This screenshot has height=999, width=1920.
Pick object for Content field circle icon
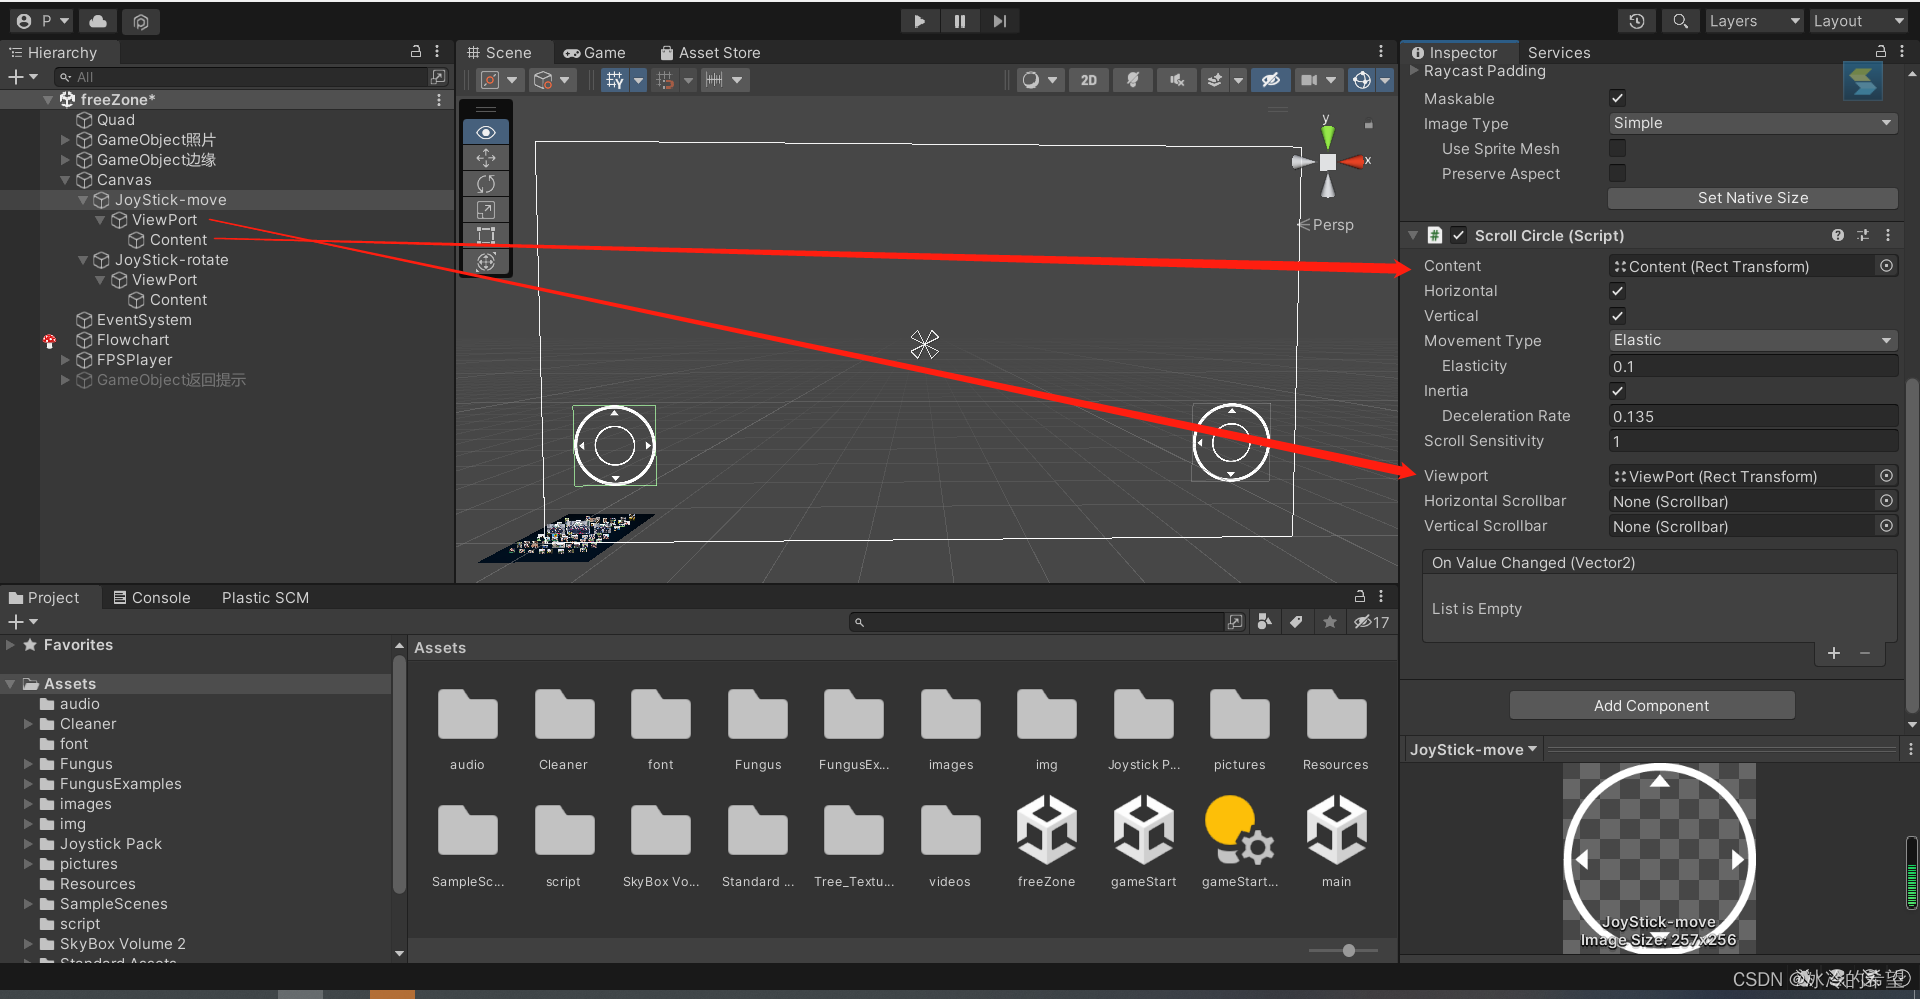pyautogui.click(x=1886, y=266)
